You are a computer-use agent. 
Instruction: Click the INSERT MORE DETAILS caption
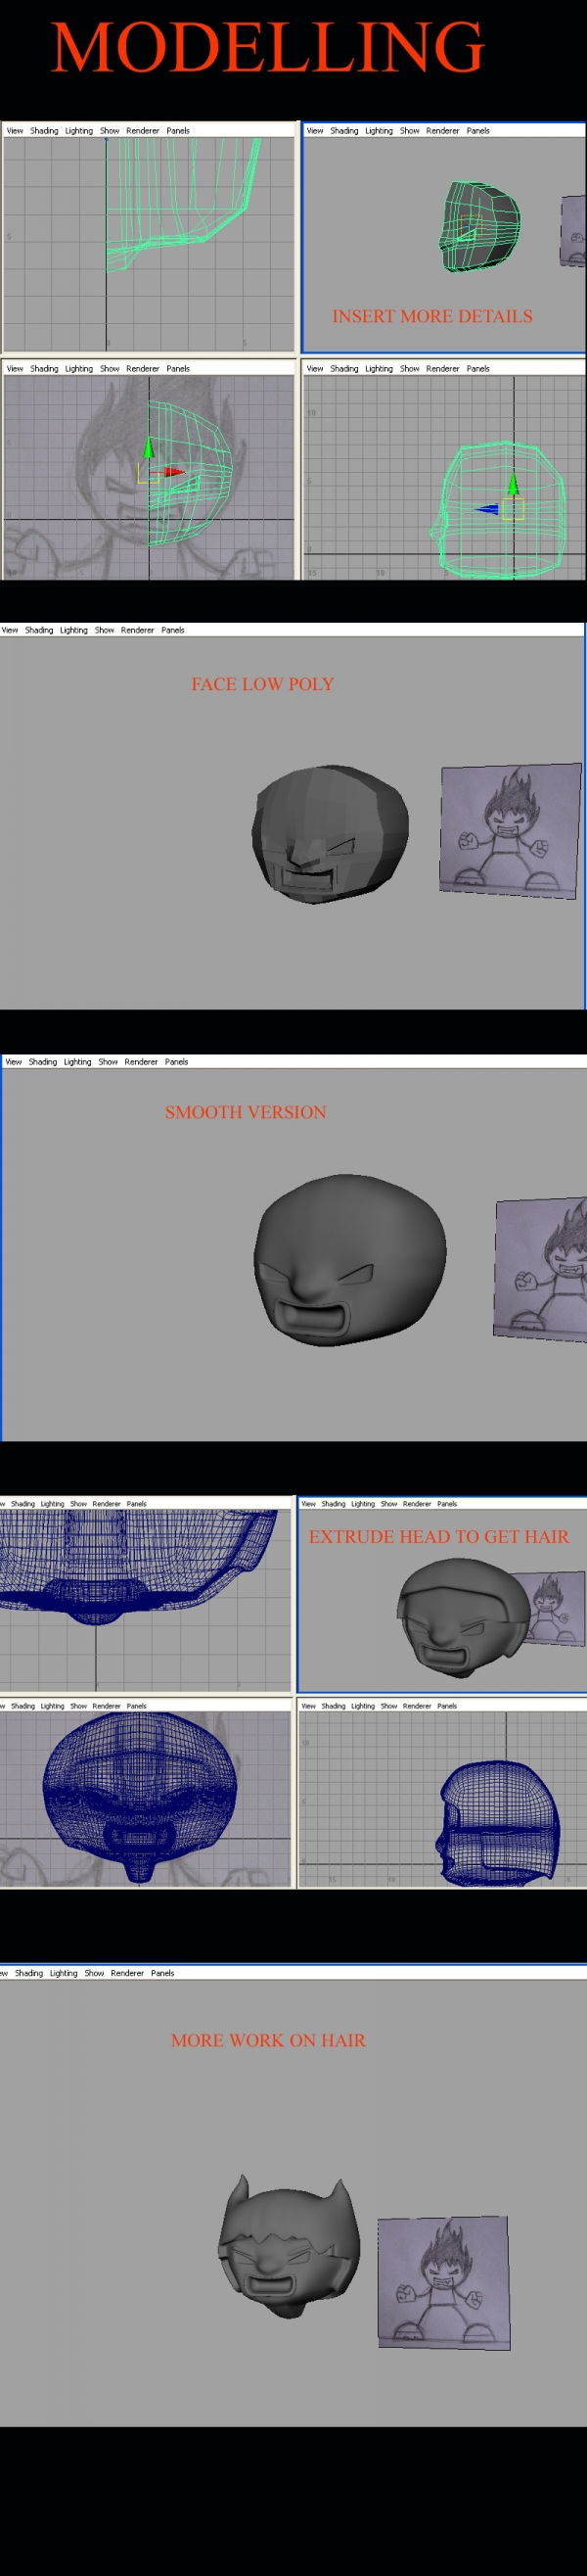432,317
